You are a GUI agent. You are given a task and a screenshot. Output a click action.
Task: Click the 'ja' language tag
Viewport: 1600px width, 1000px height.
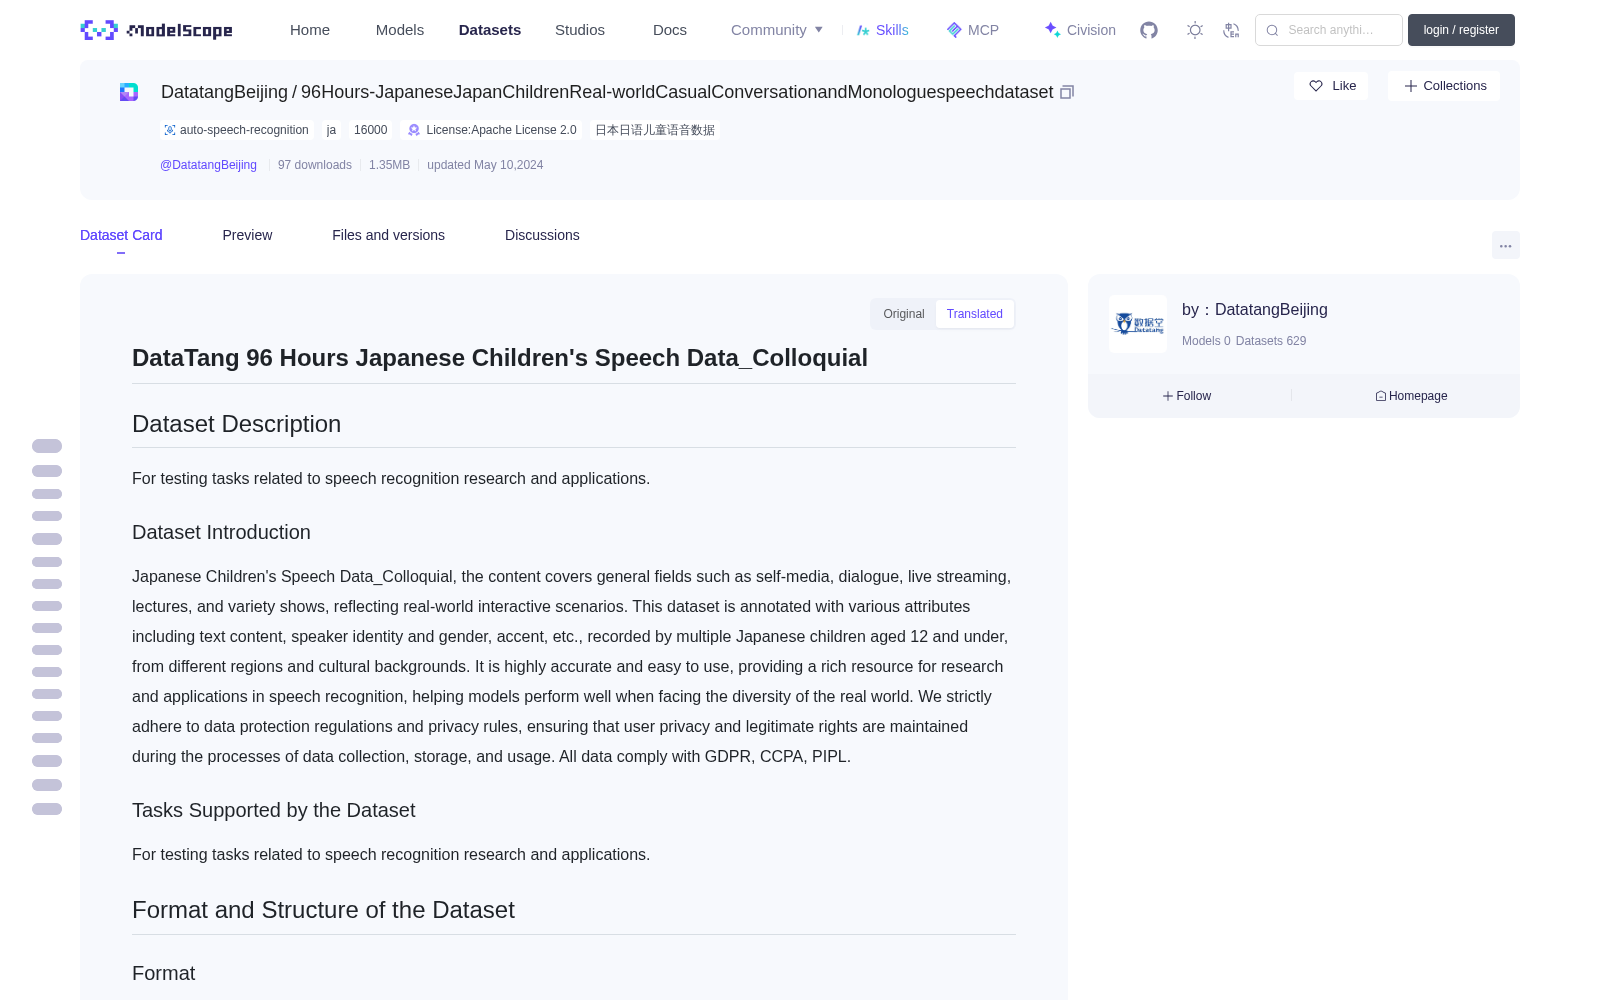(331, 130)
